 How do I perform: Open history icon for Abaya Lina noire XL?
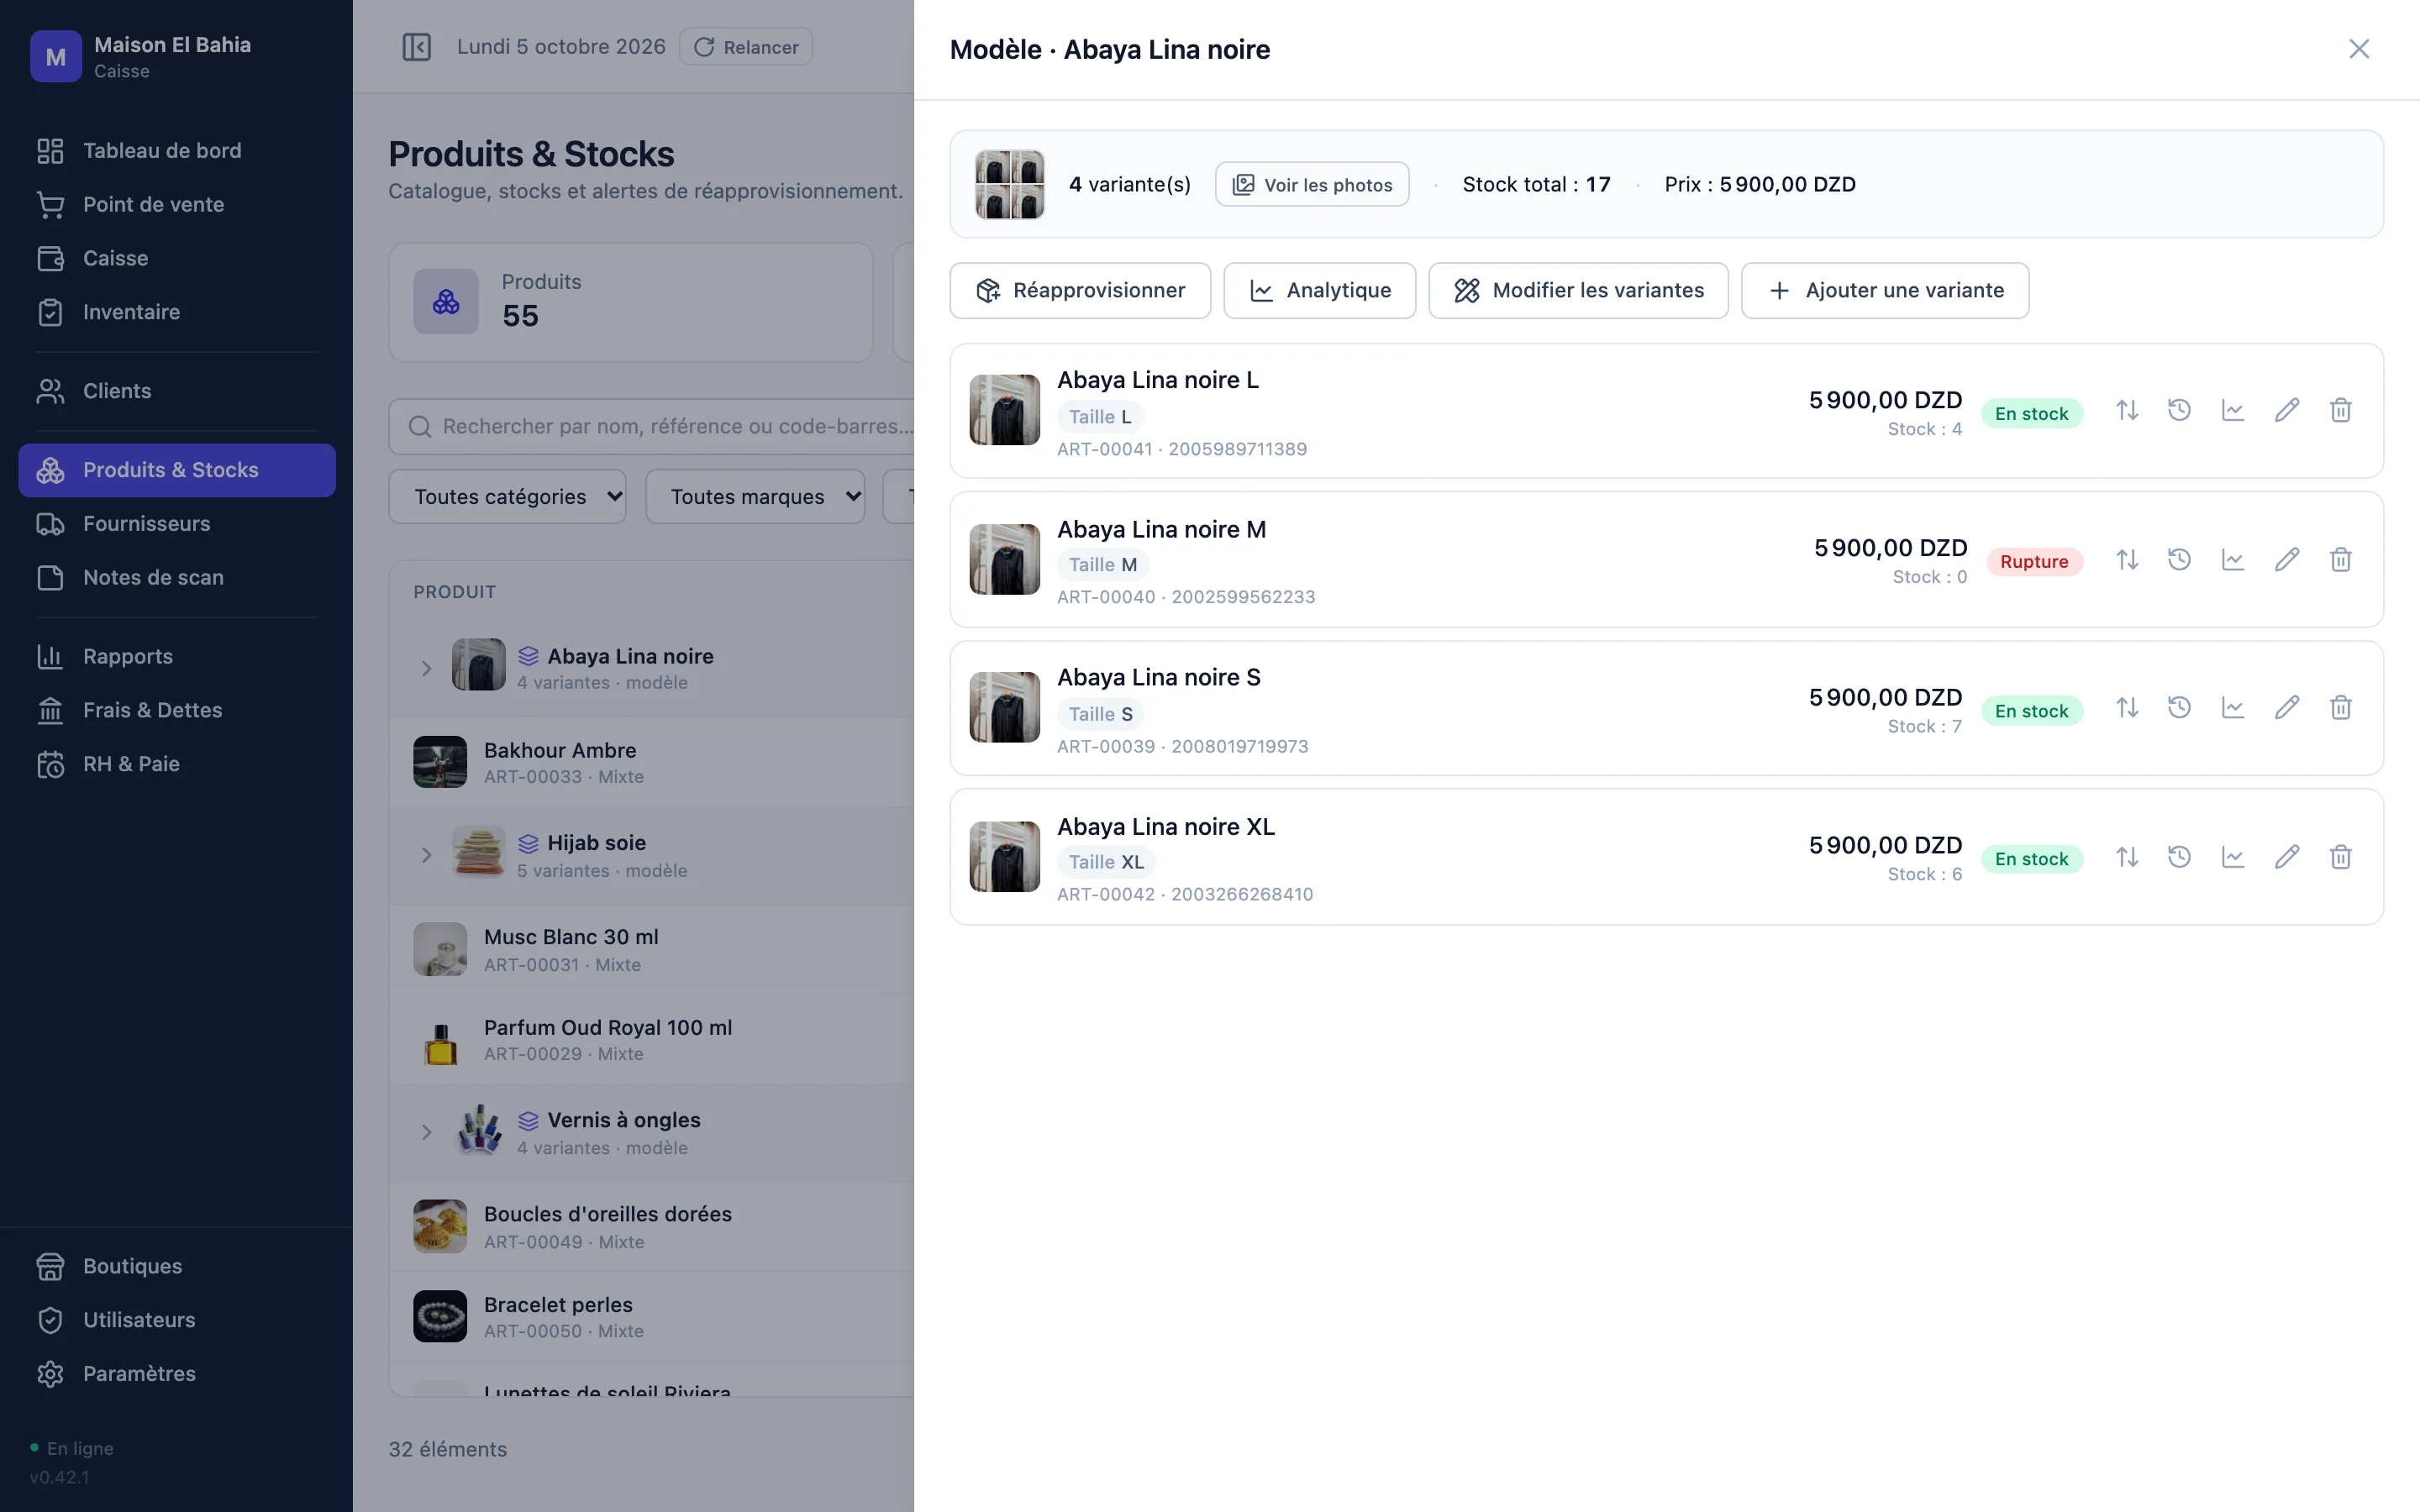(x=2180, y=857)
